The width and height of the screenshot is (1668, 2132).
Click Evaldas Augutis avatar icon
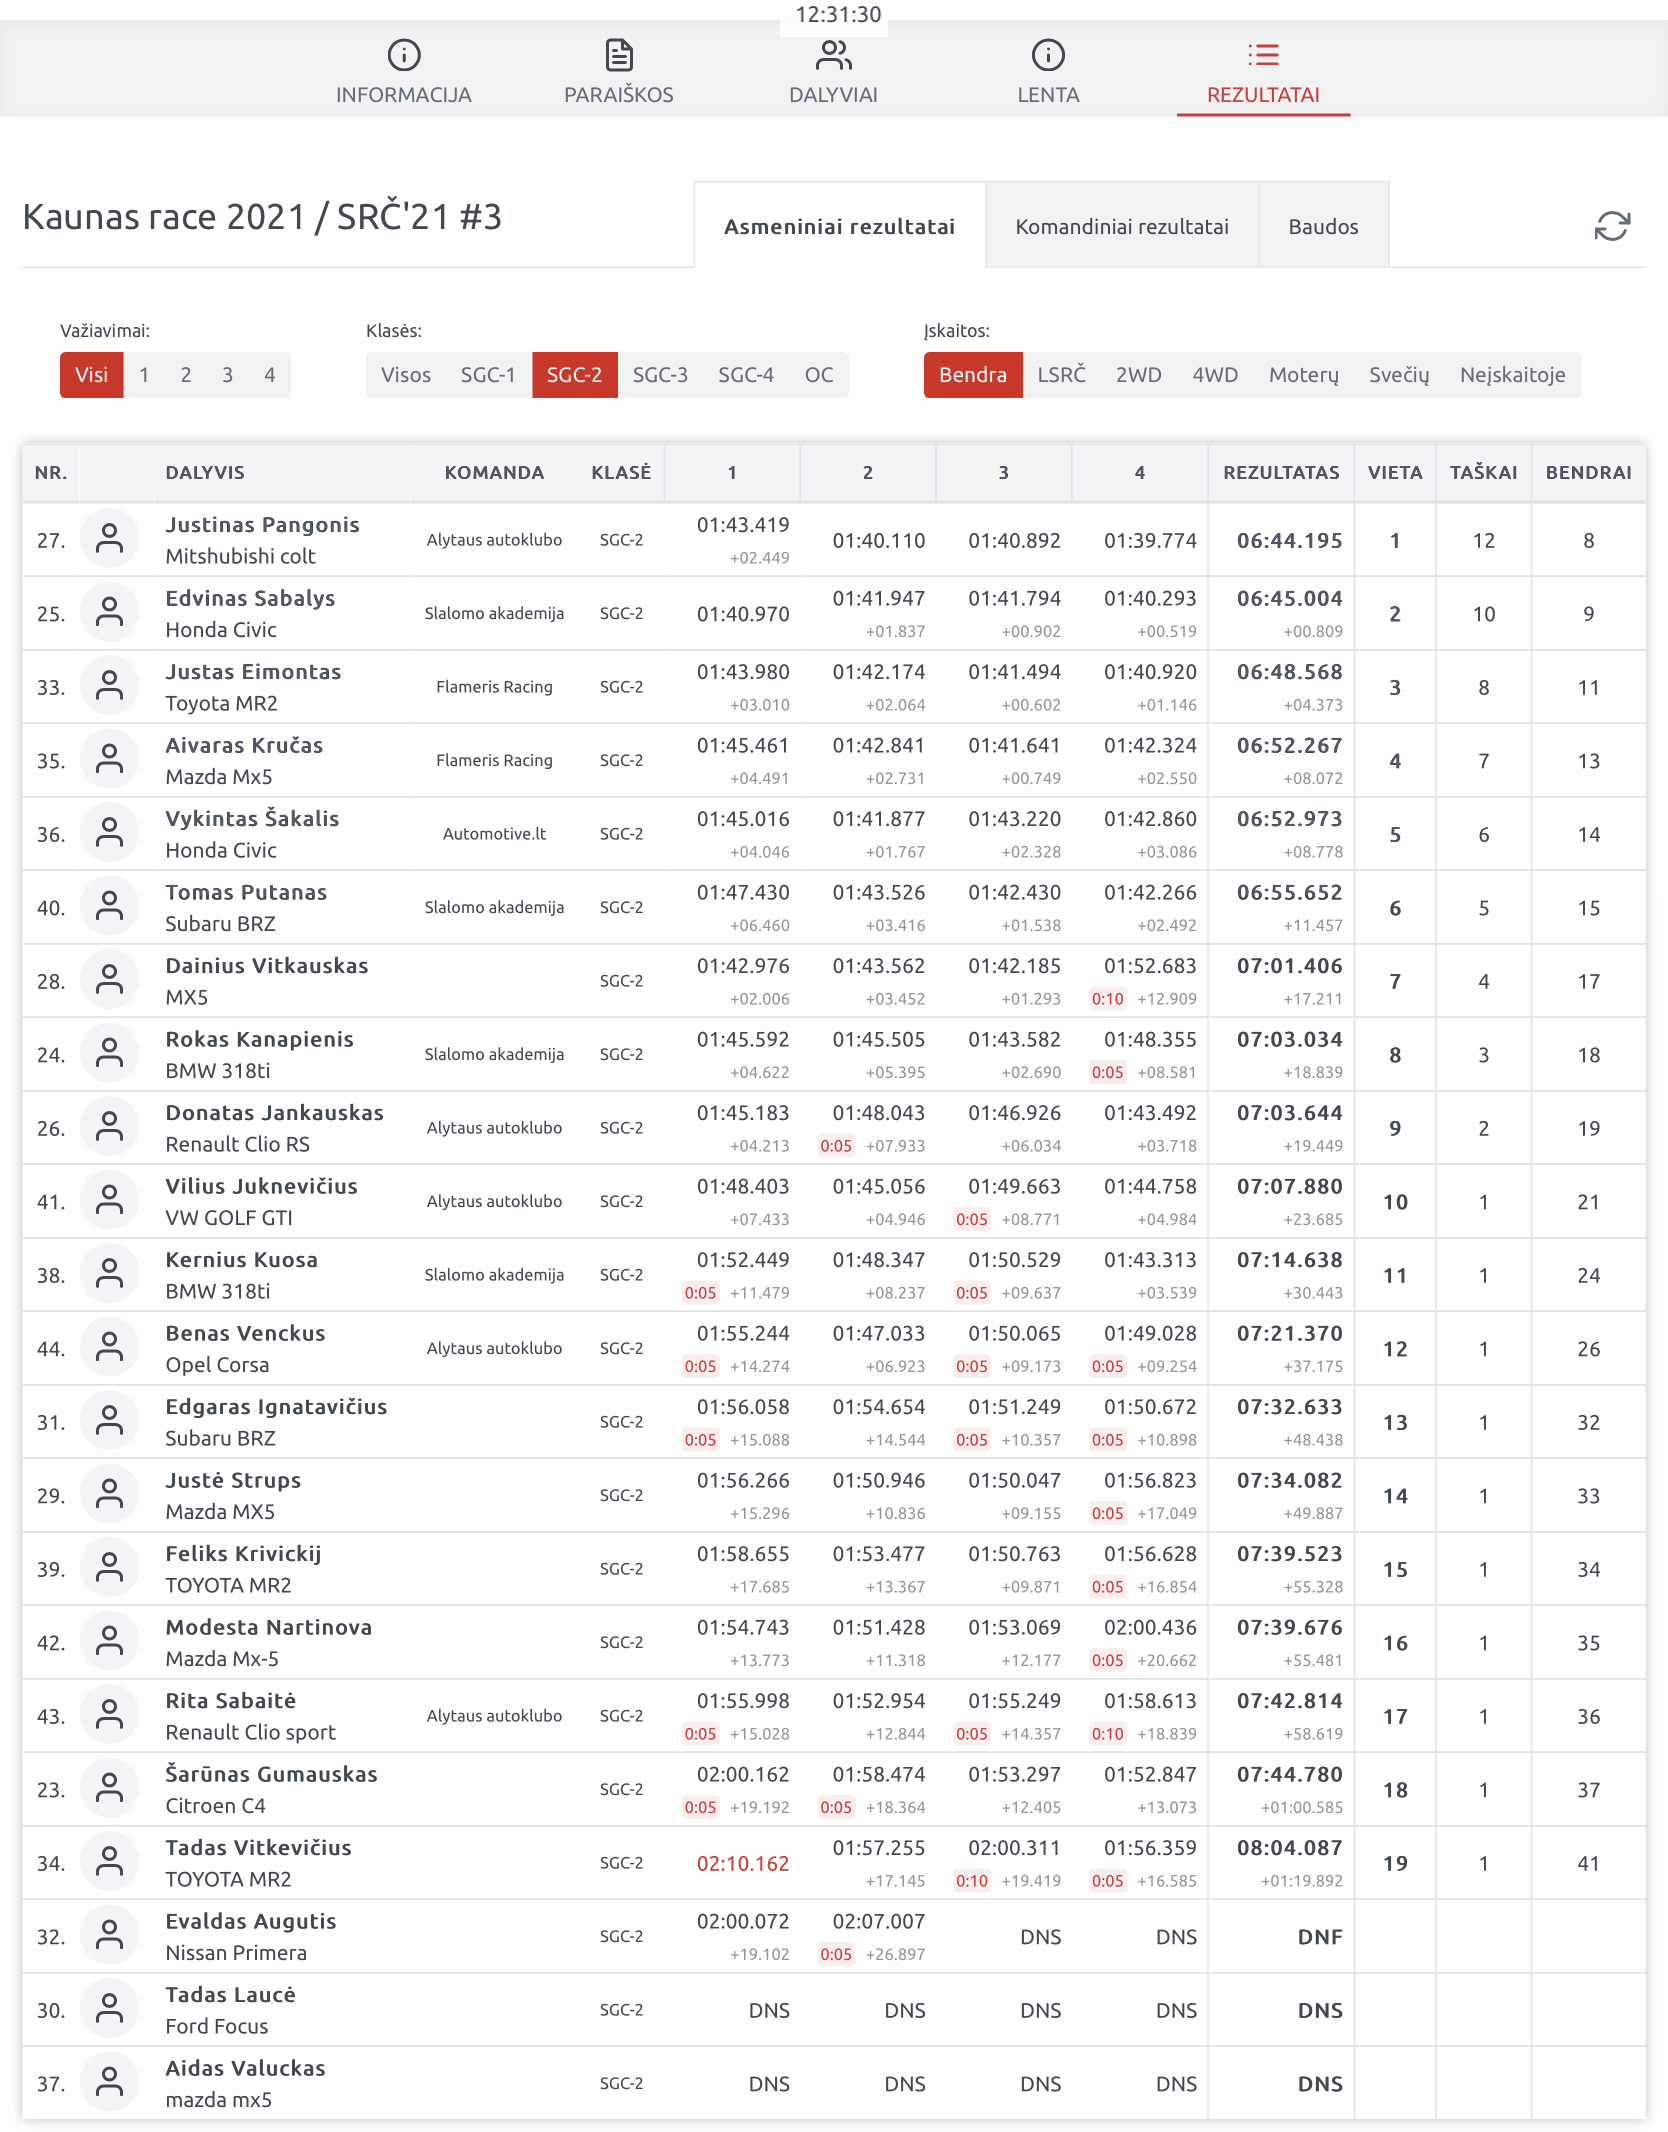[109, 1936]
